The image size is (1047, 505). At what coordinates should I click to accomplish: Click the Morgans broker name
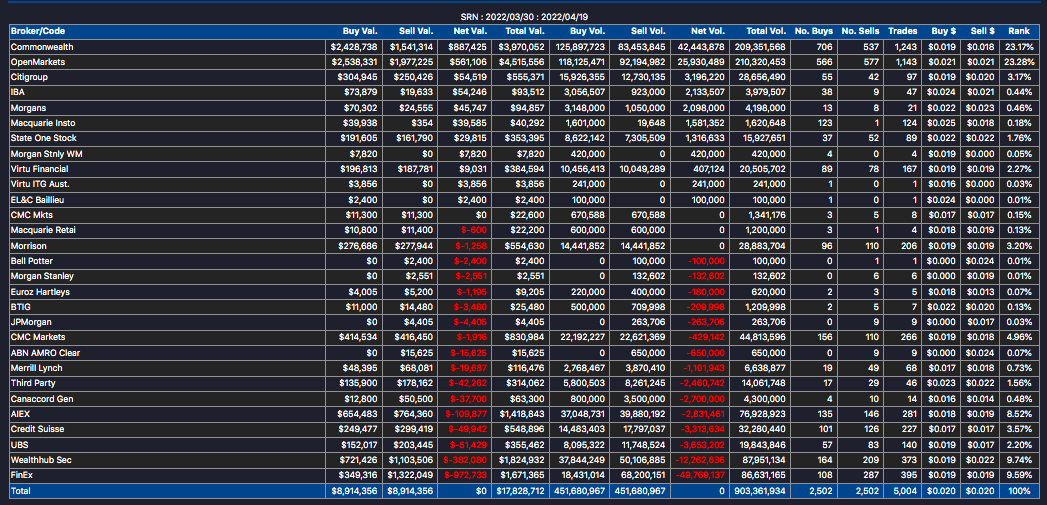[28, 108]
